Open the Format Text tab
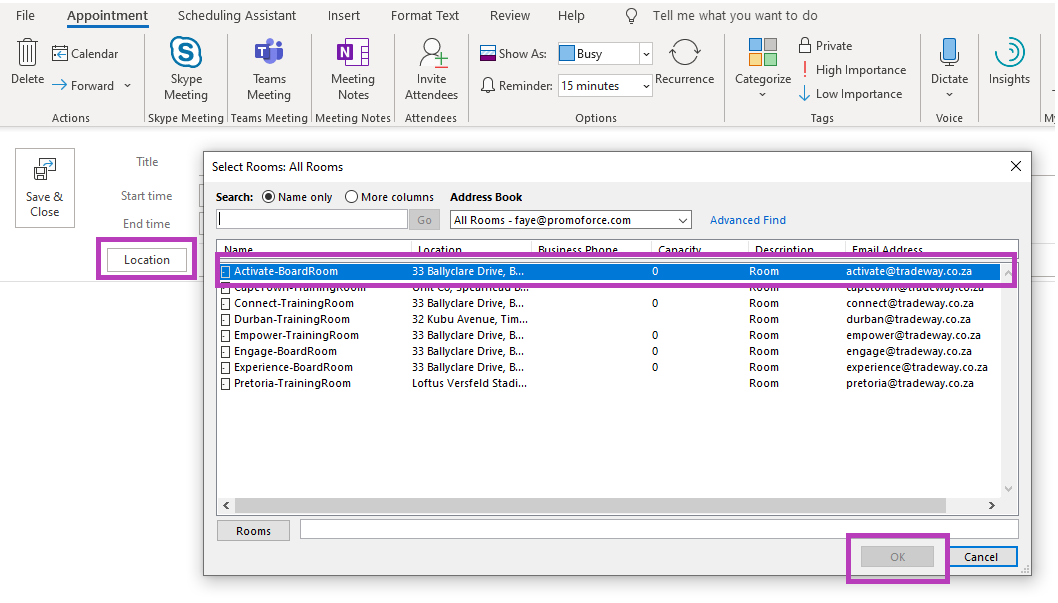Screen dimensions: 1058x603 [x=424, y=15]
